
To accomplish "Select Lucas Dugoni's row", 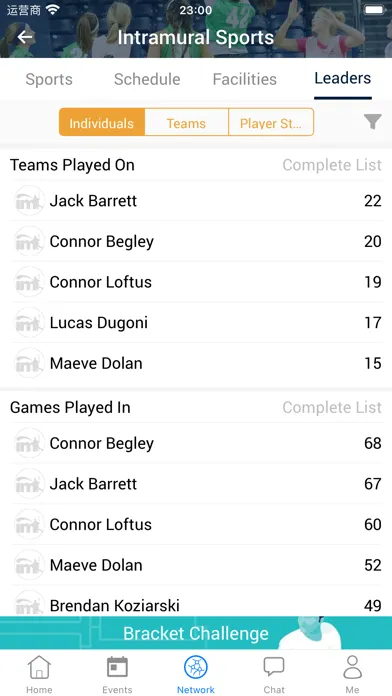I will click(196, 323).
